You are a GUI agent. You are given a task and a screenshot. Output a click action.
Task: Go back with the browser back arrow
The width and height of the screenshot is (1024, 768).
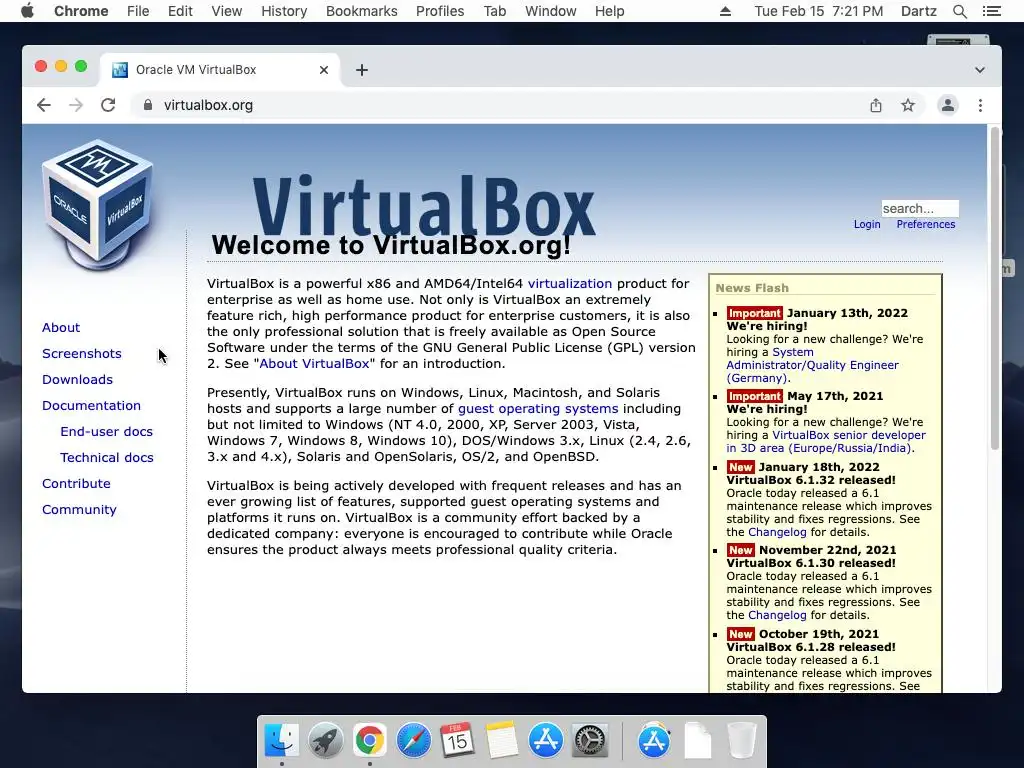[x=44, y=105]
